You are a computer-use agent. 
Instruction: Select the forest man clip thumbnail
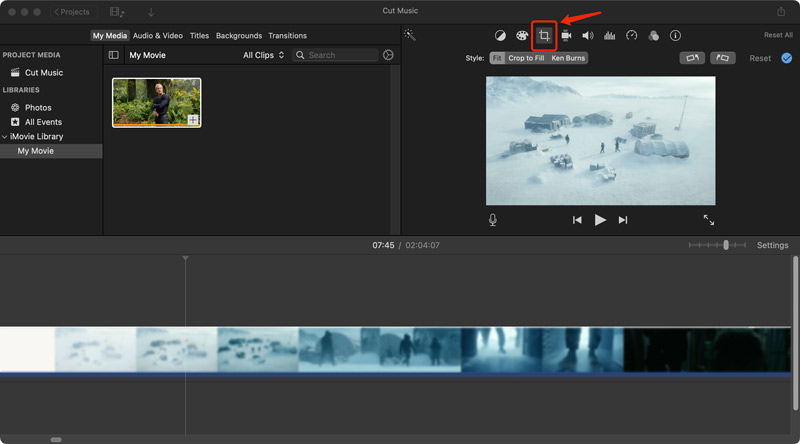click(157, 103)
